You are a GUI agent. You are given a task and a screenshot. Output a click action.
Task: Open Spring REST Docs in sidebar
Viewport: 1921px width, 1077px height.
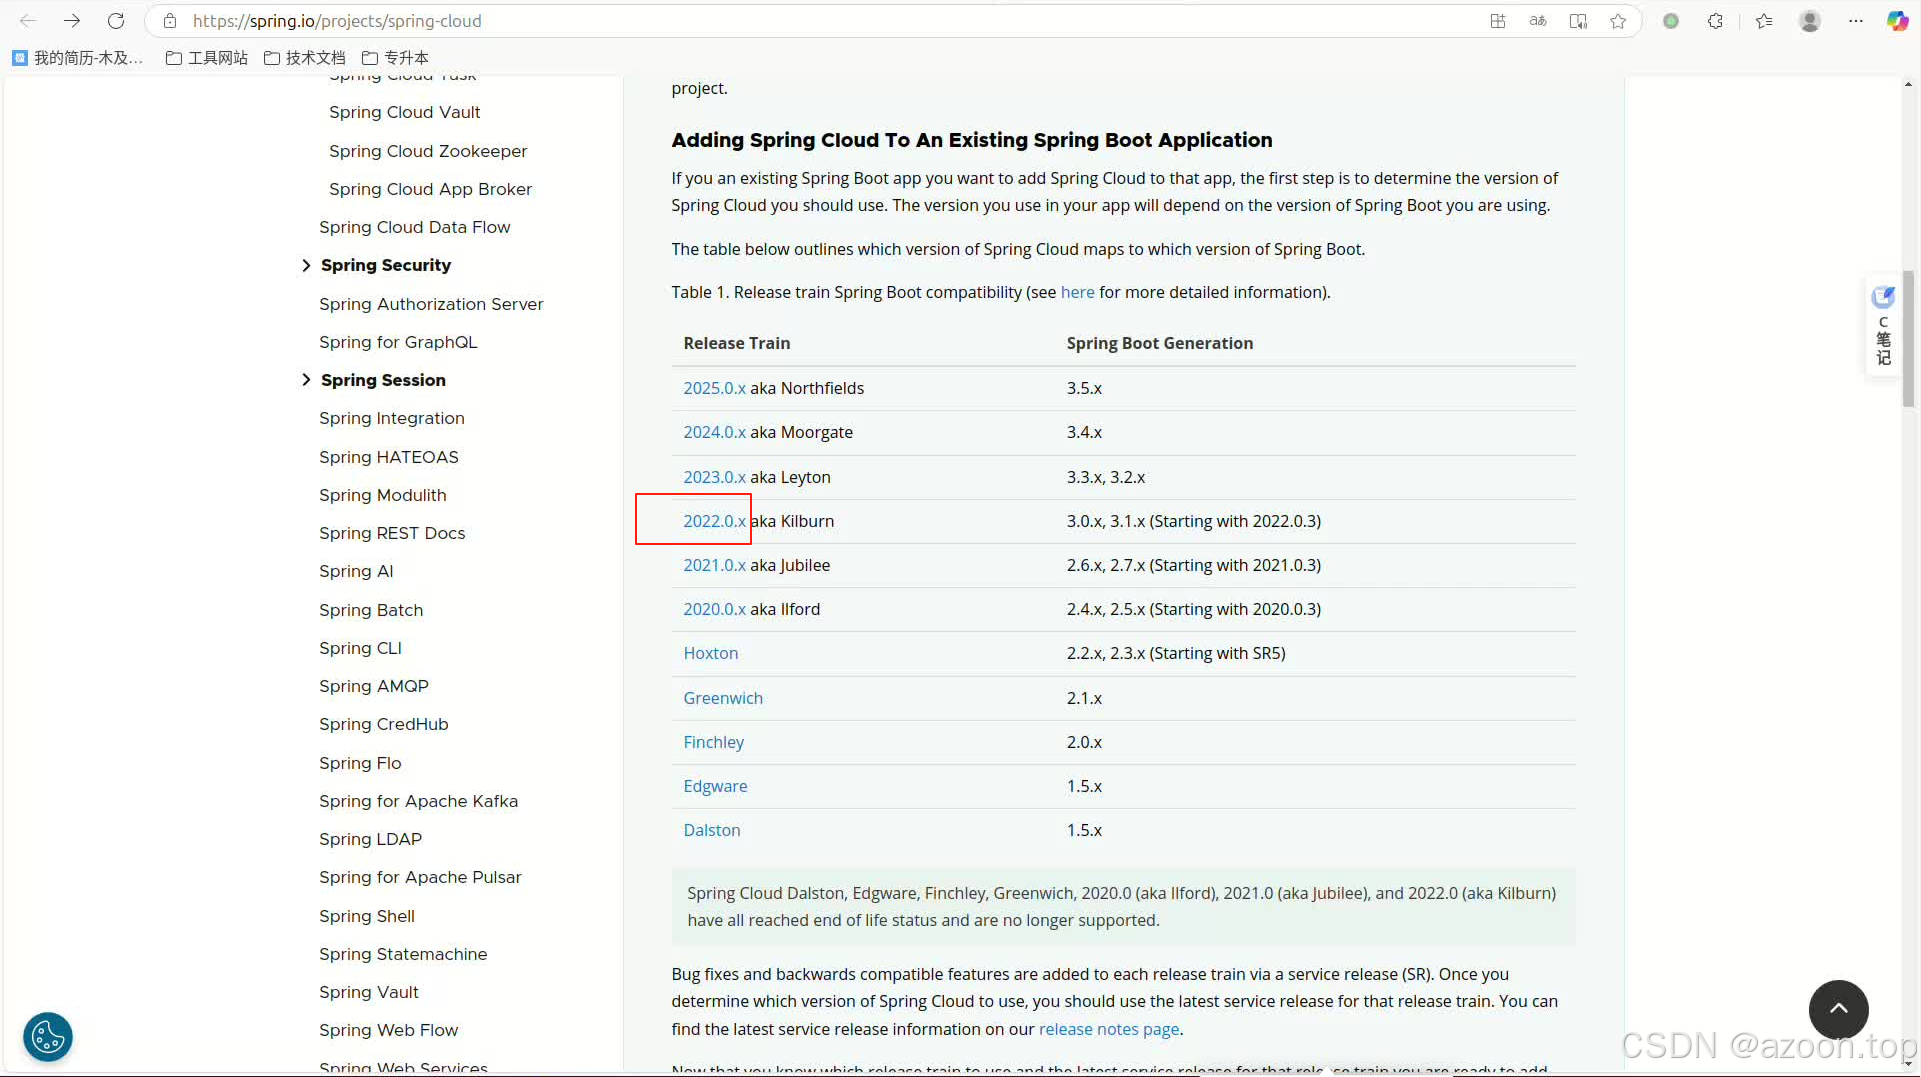point(392,533)
